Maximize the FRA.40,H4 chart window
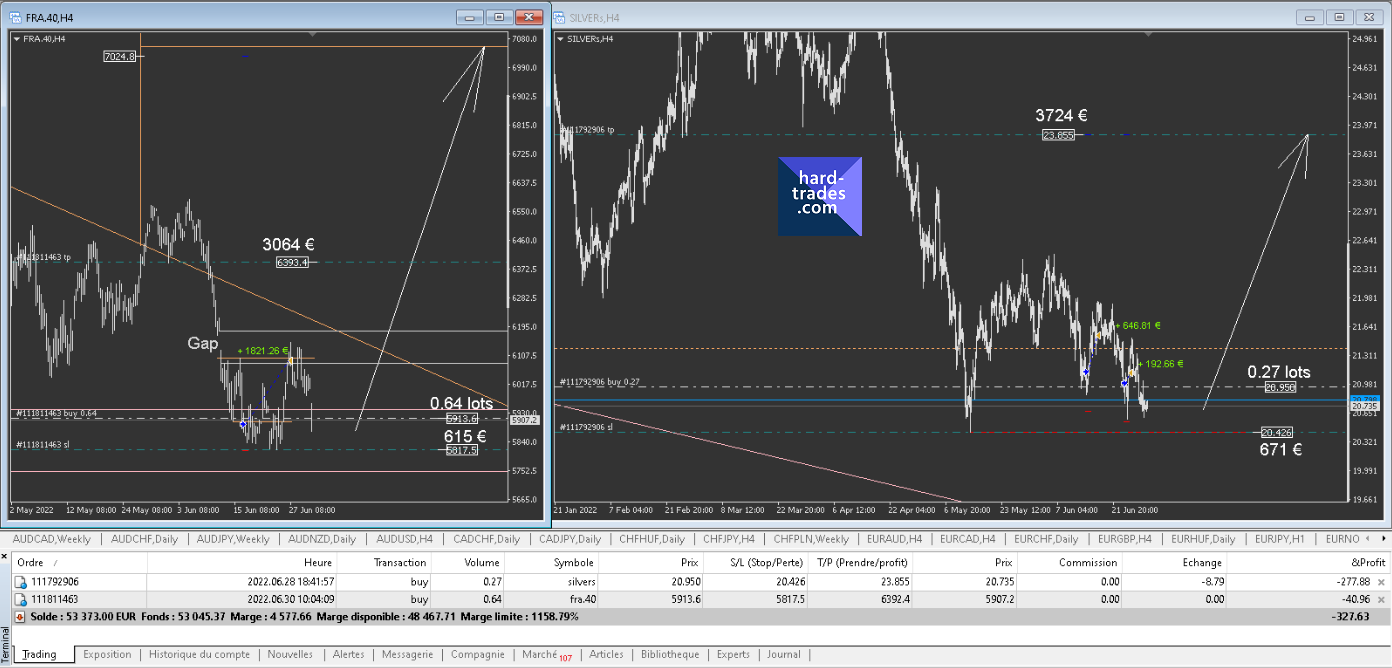Image resolution: width=1392 pixels, height=668 pixels. click(x=499, y=17)
